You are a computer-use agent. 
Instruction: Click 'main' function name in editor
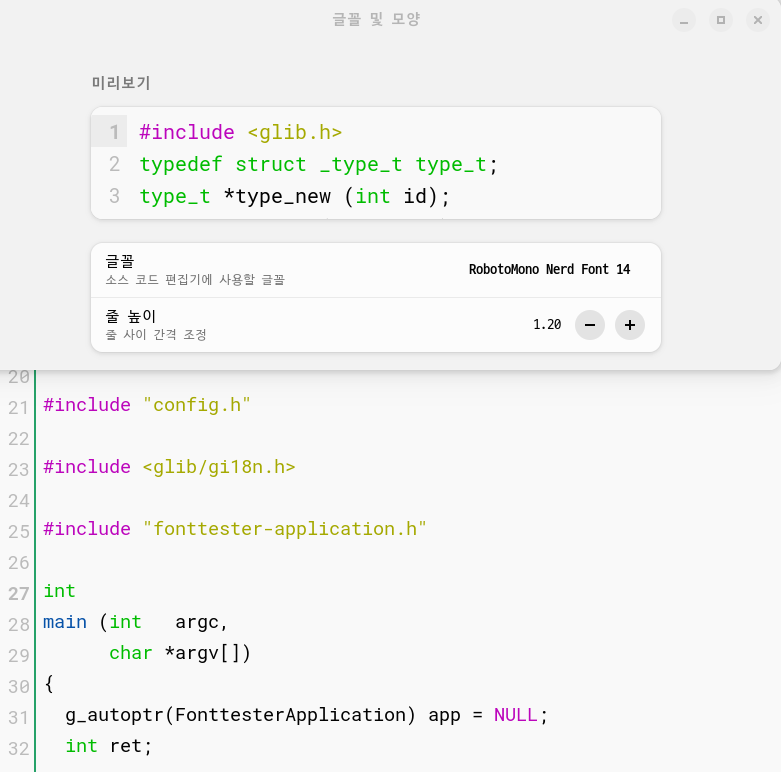point(65,622)
